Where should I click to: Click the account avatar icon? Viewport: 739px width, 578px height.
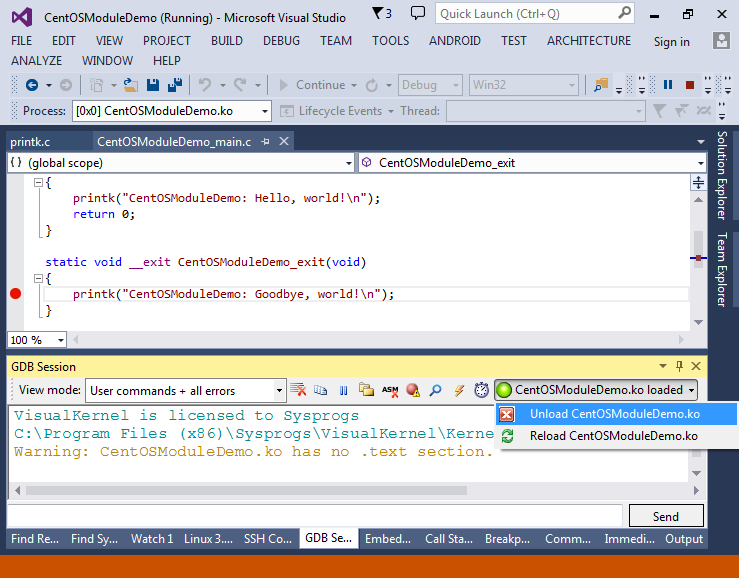pos(721,41)
